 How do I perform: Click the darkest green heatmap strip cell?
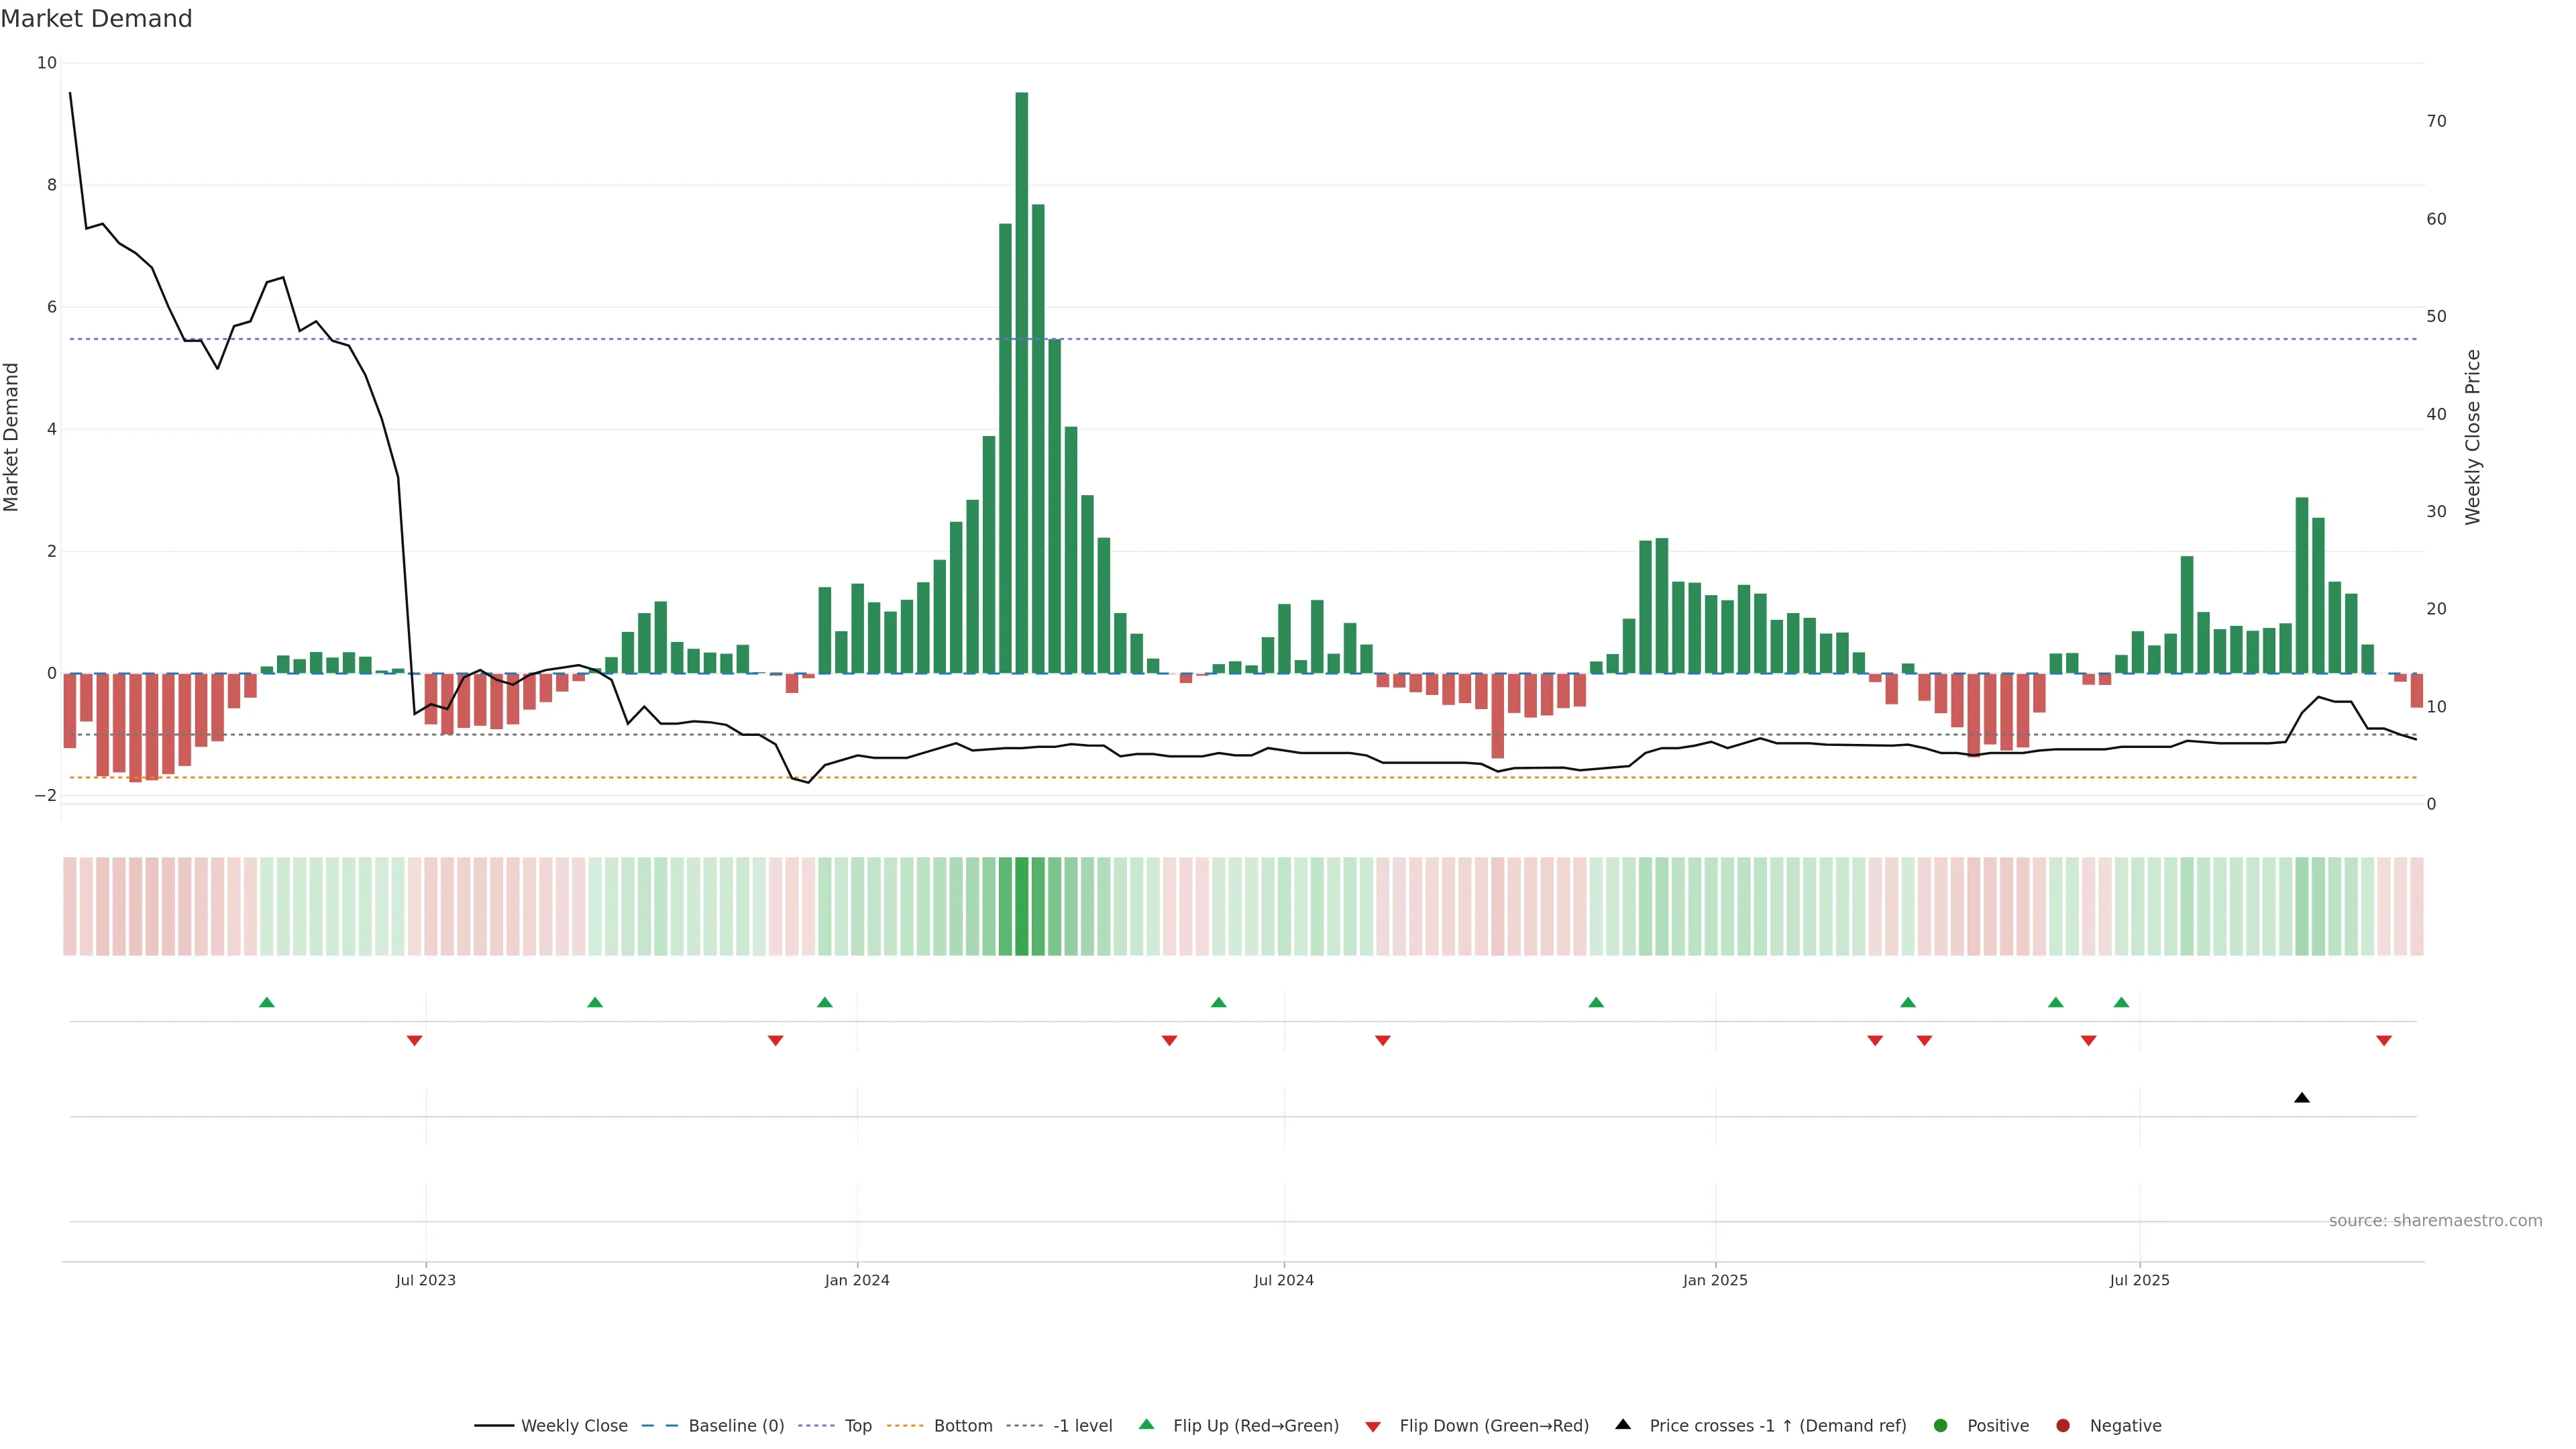tap(1021, 906)
